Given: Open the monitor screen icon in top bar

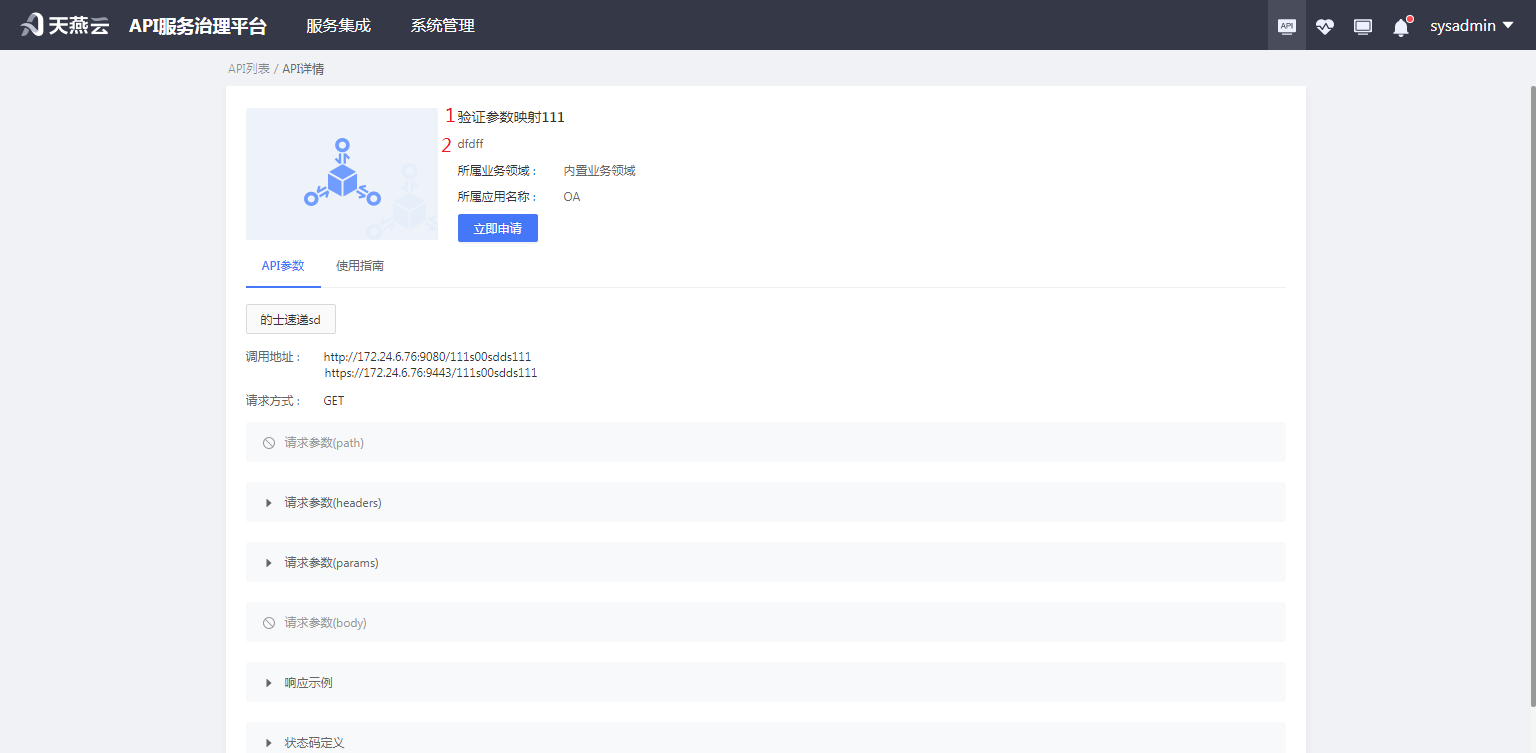Looking at the screenshot, I should click(1362, 25).
